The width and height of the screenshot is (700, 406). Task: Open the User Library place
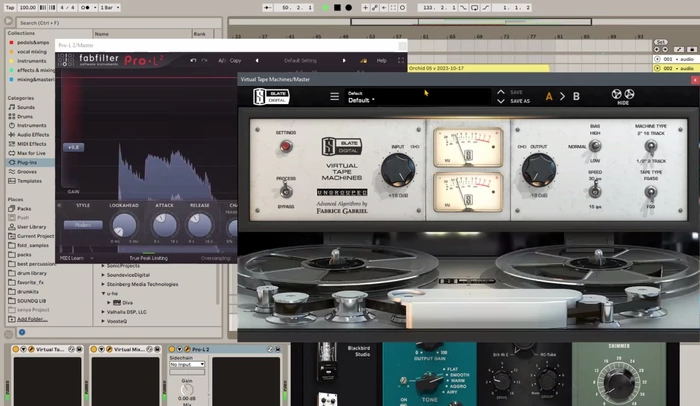click(31, 227)
